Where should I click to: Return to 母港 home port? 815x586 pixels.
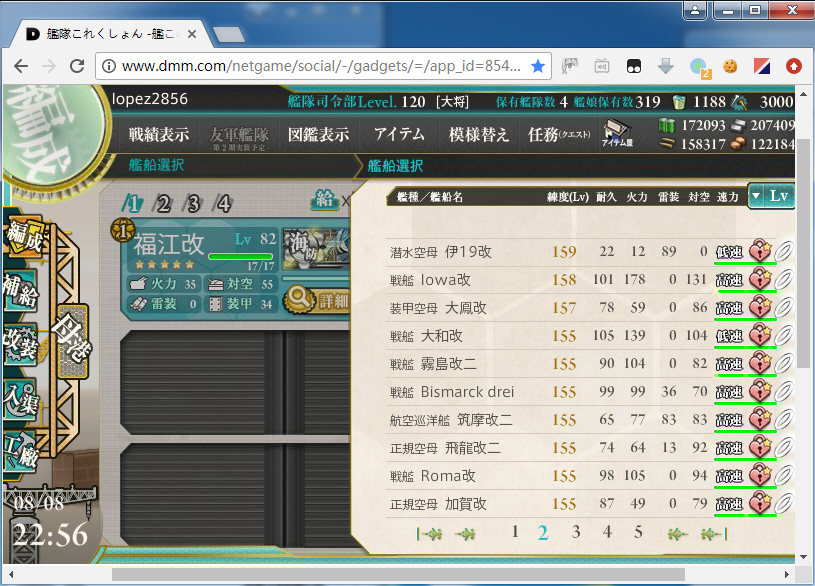[72, 341]
